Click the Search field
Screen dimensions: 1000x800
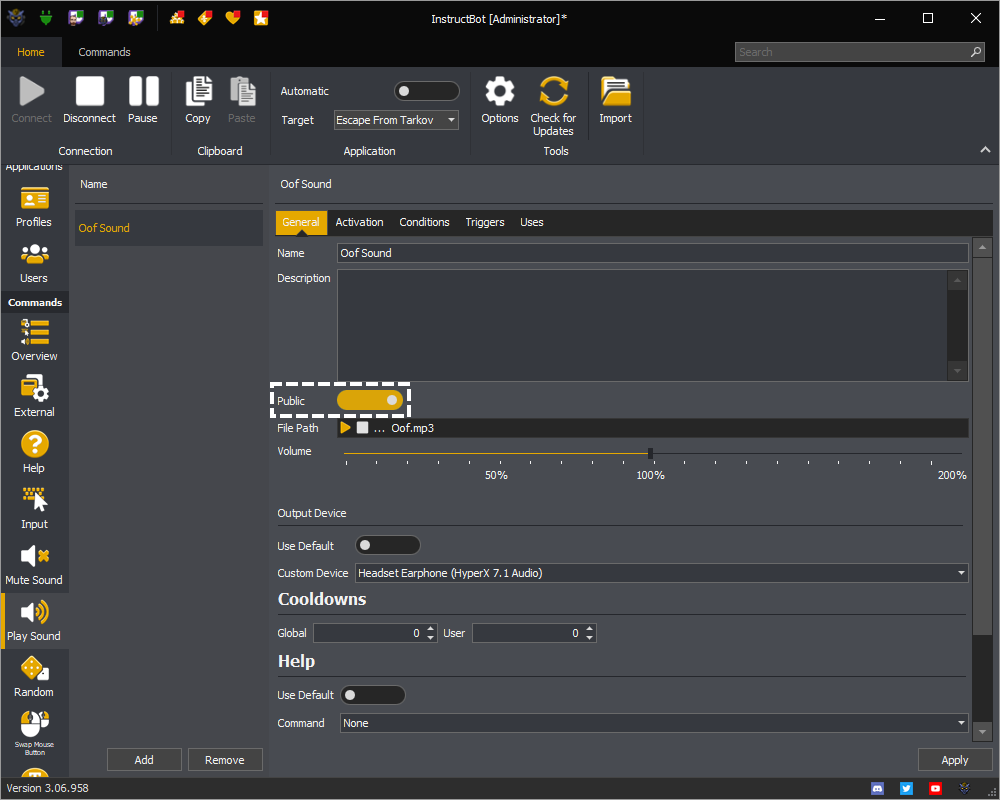(859, 52)
